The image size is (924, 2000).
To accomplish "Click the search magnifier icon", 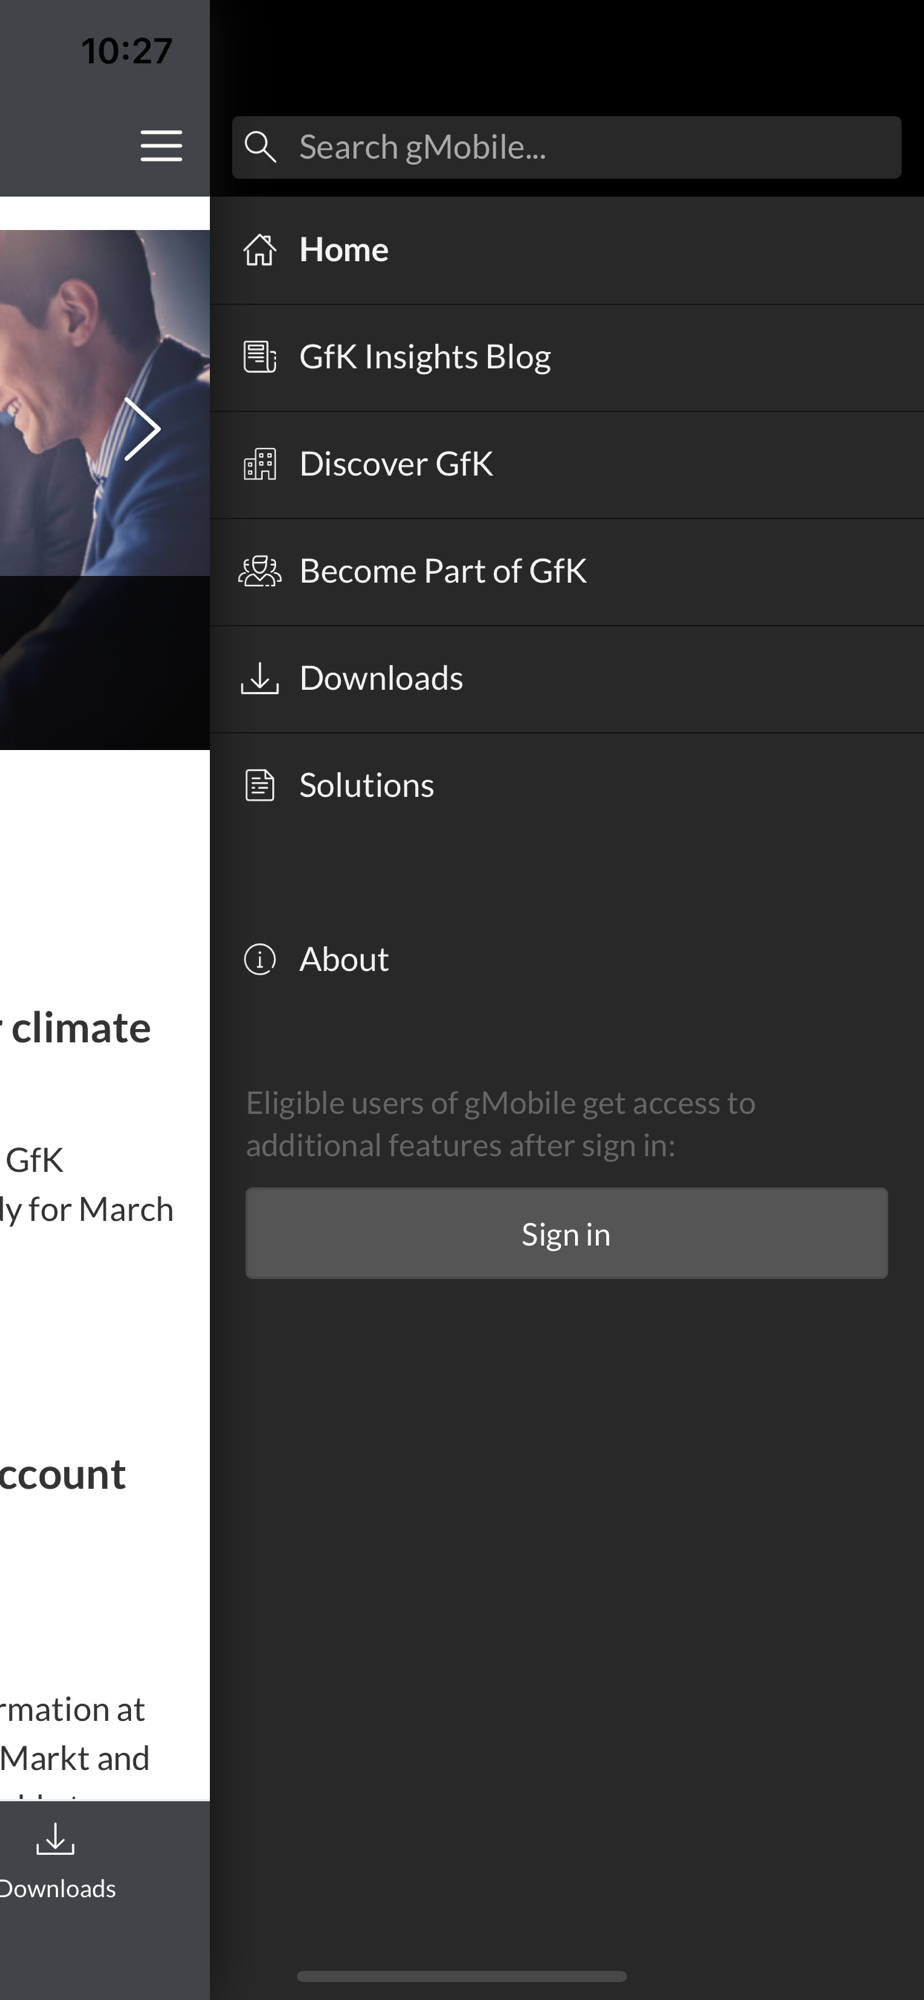I will tap(260, 147).
